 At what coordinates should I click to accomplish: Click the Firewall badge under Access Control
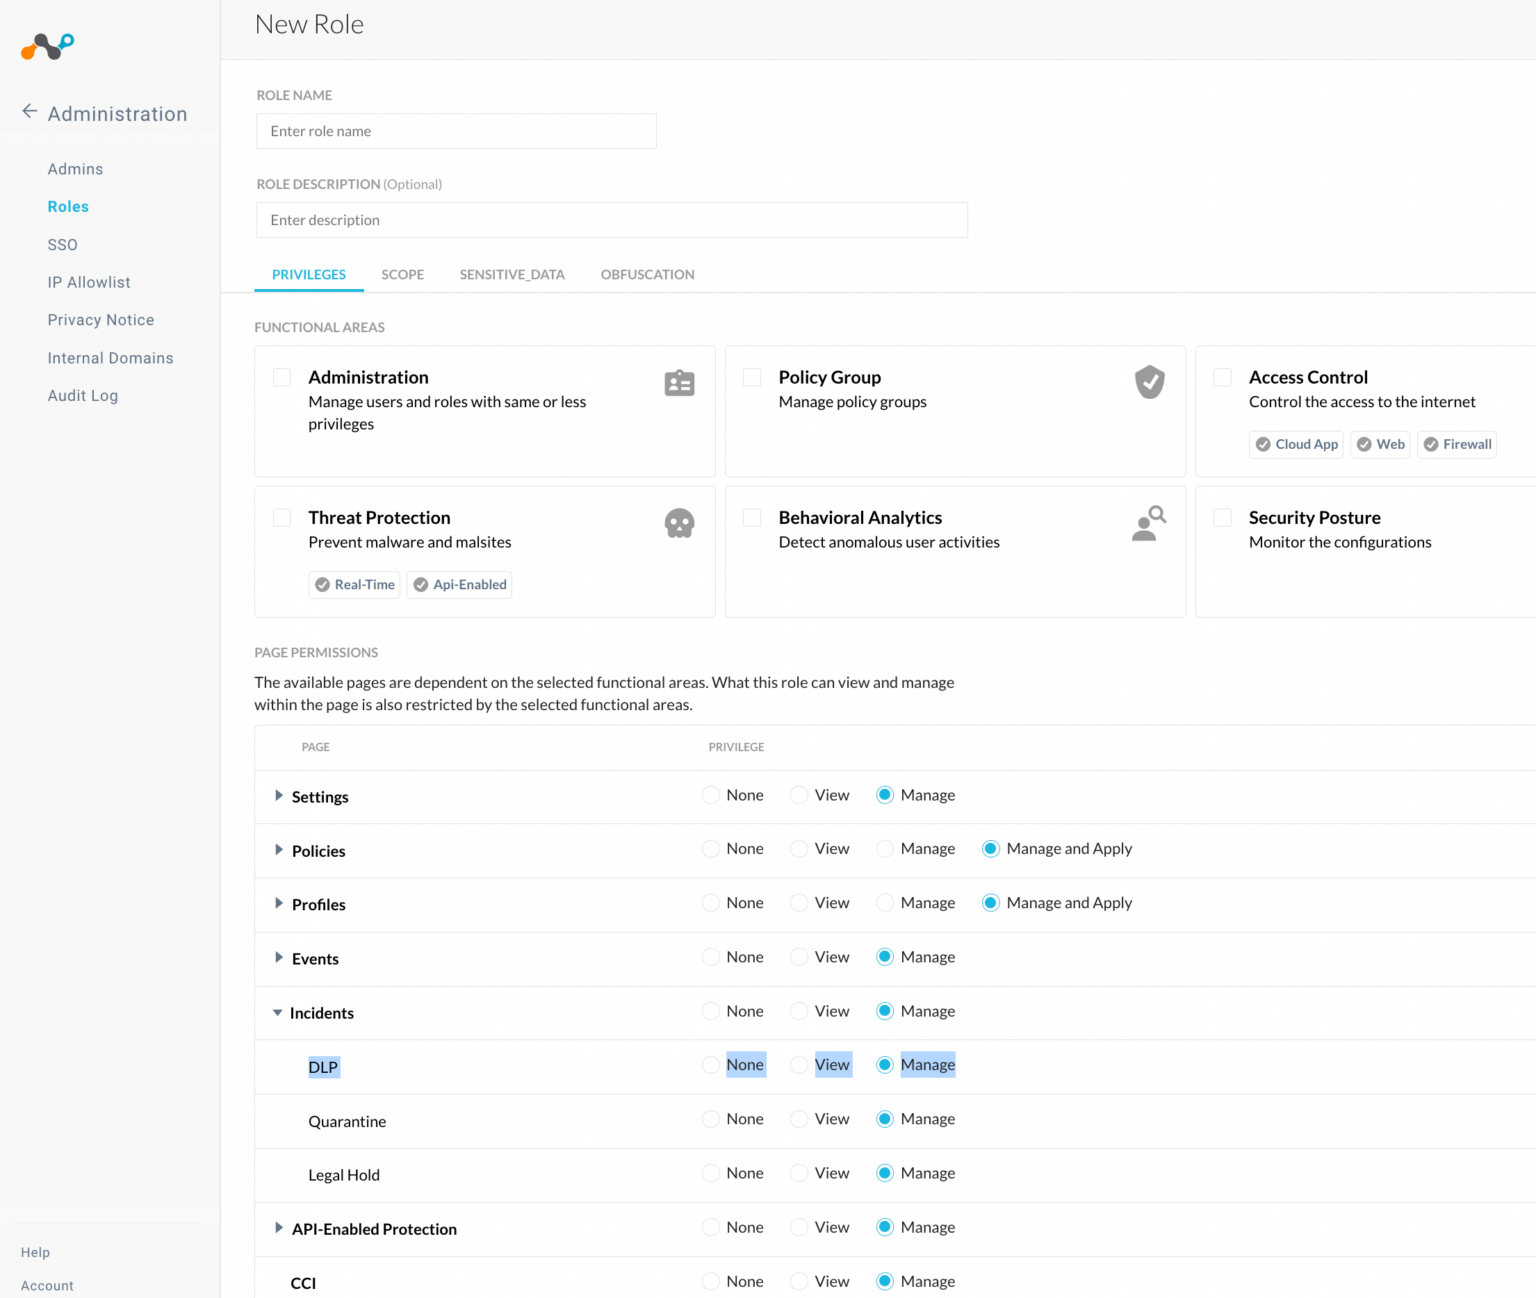pyautogui.click(x=1457, y=444)
